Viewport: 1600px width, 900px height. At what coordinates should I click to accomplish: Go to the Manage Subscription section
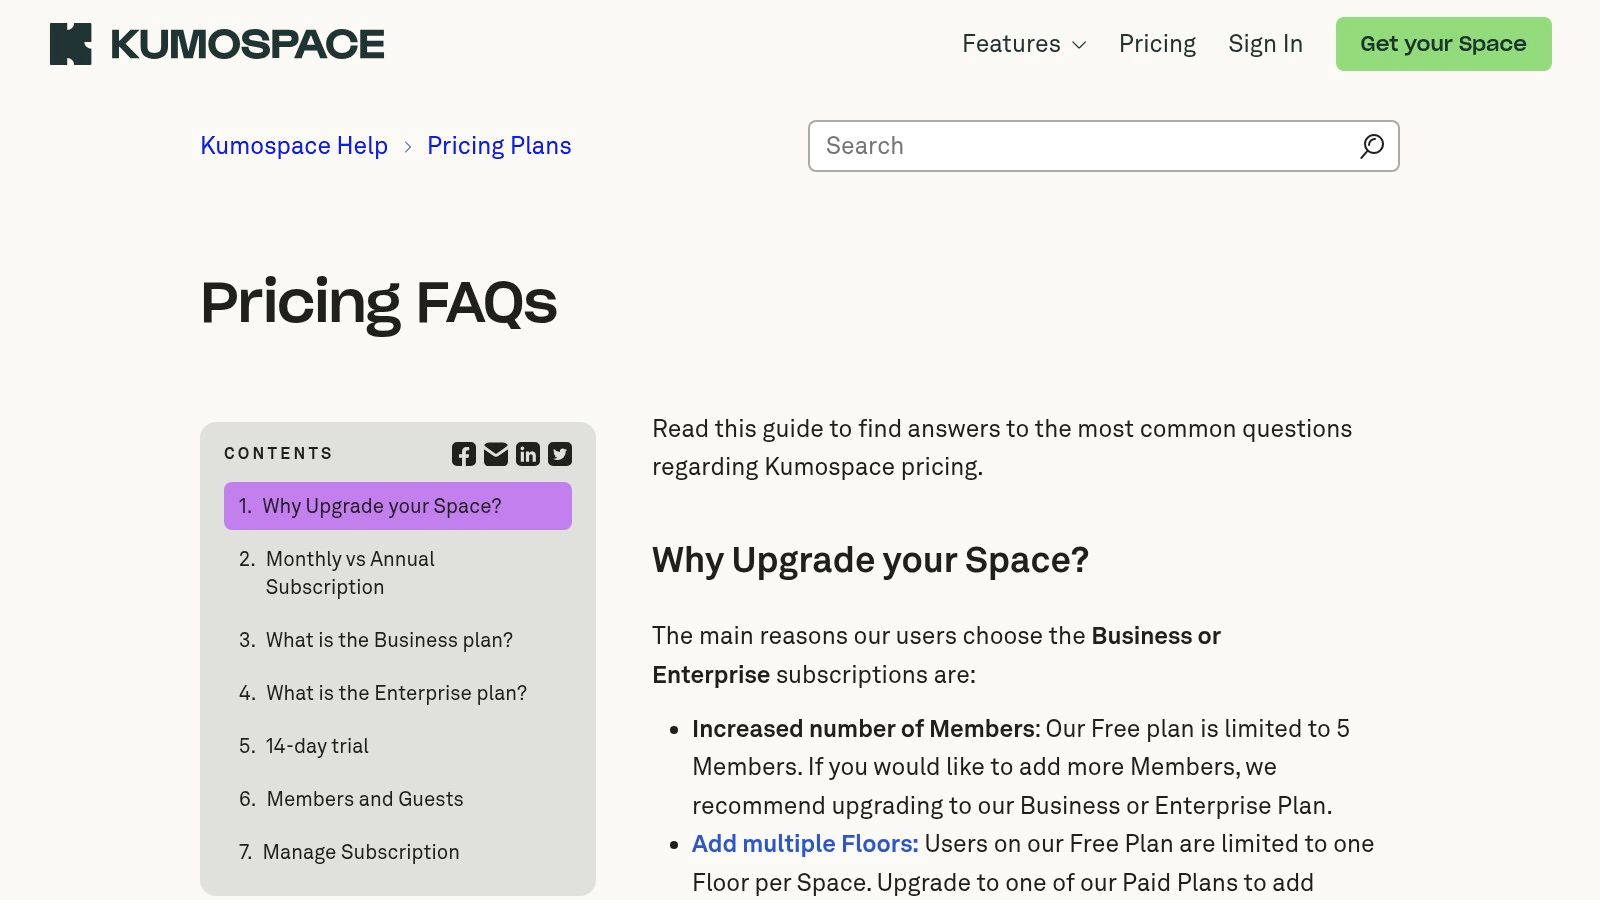point(360,851)
